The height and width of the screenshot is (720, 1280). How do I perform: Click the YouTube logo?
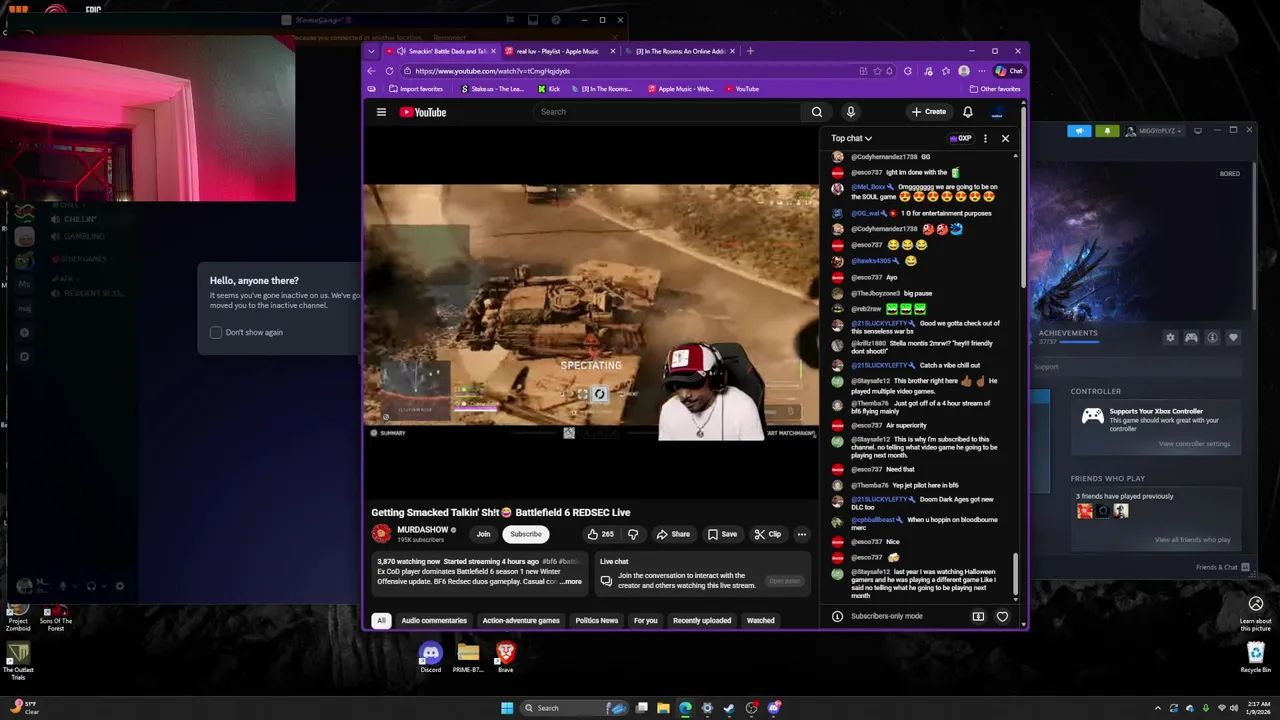[423, 112]
